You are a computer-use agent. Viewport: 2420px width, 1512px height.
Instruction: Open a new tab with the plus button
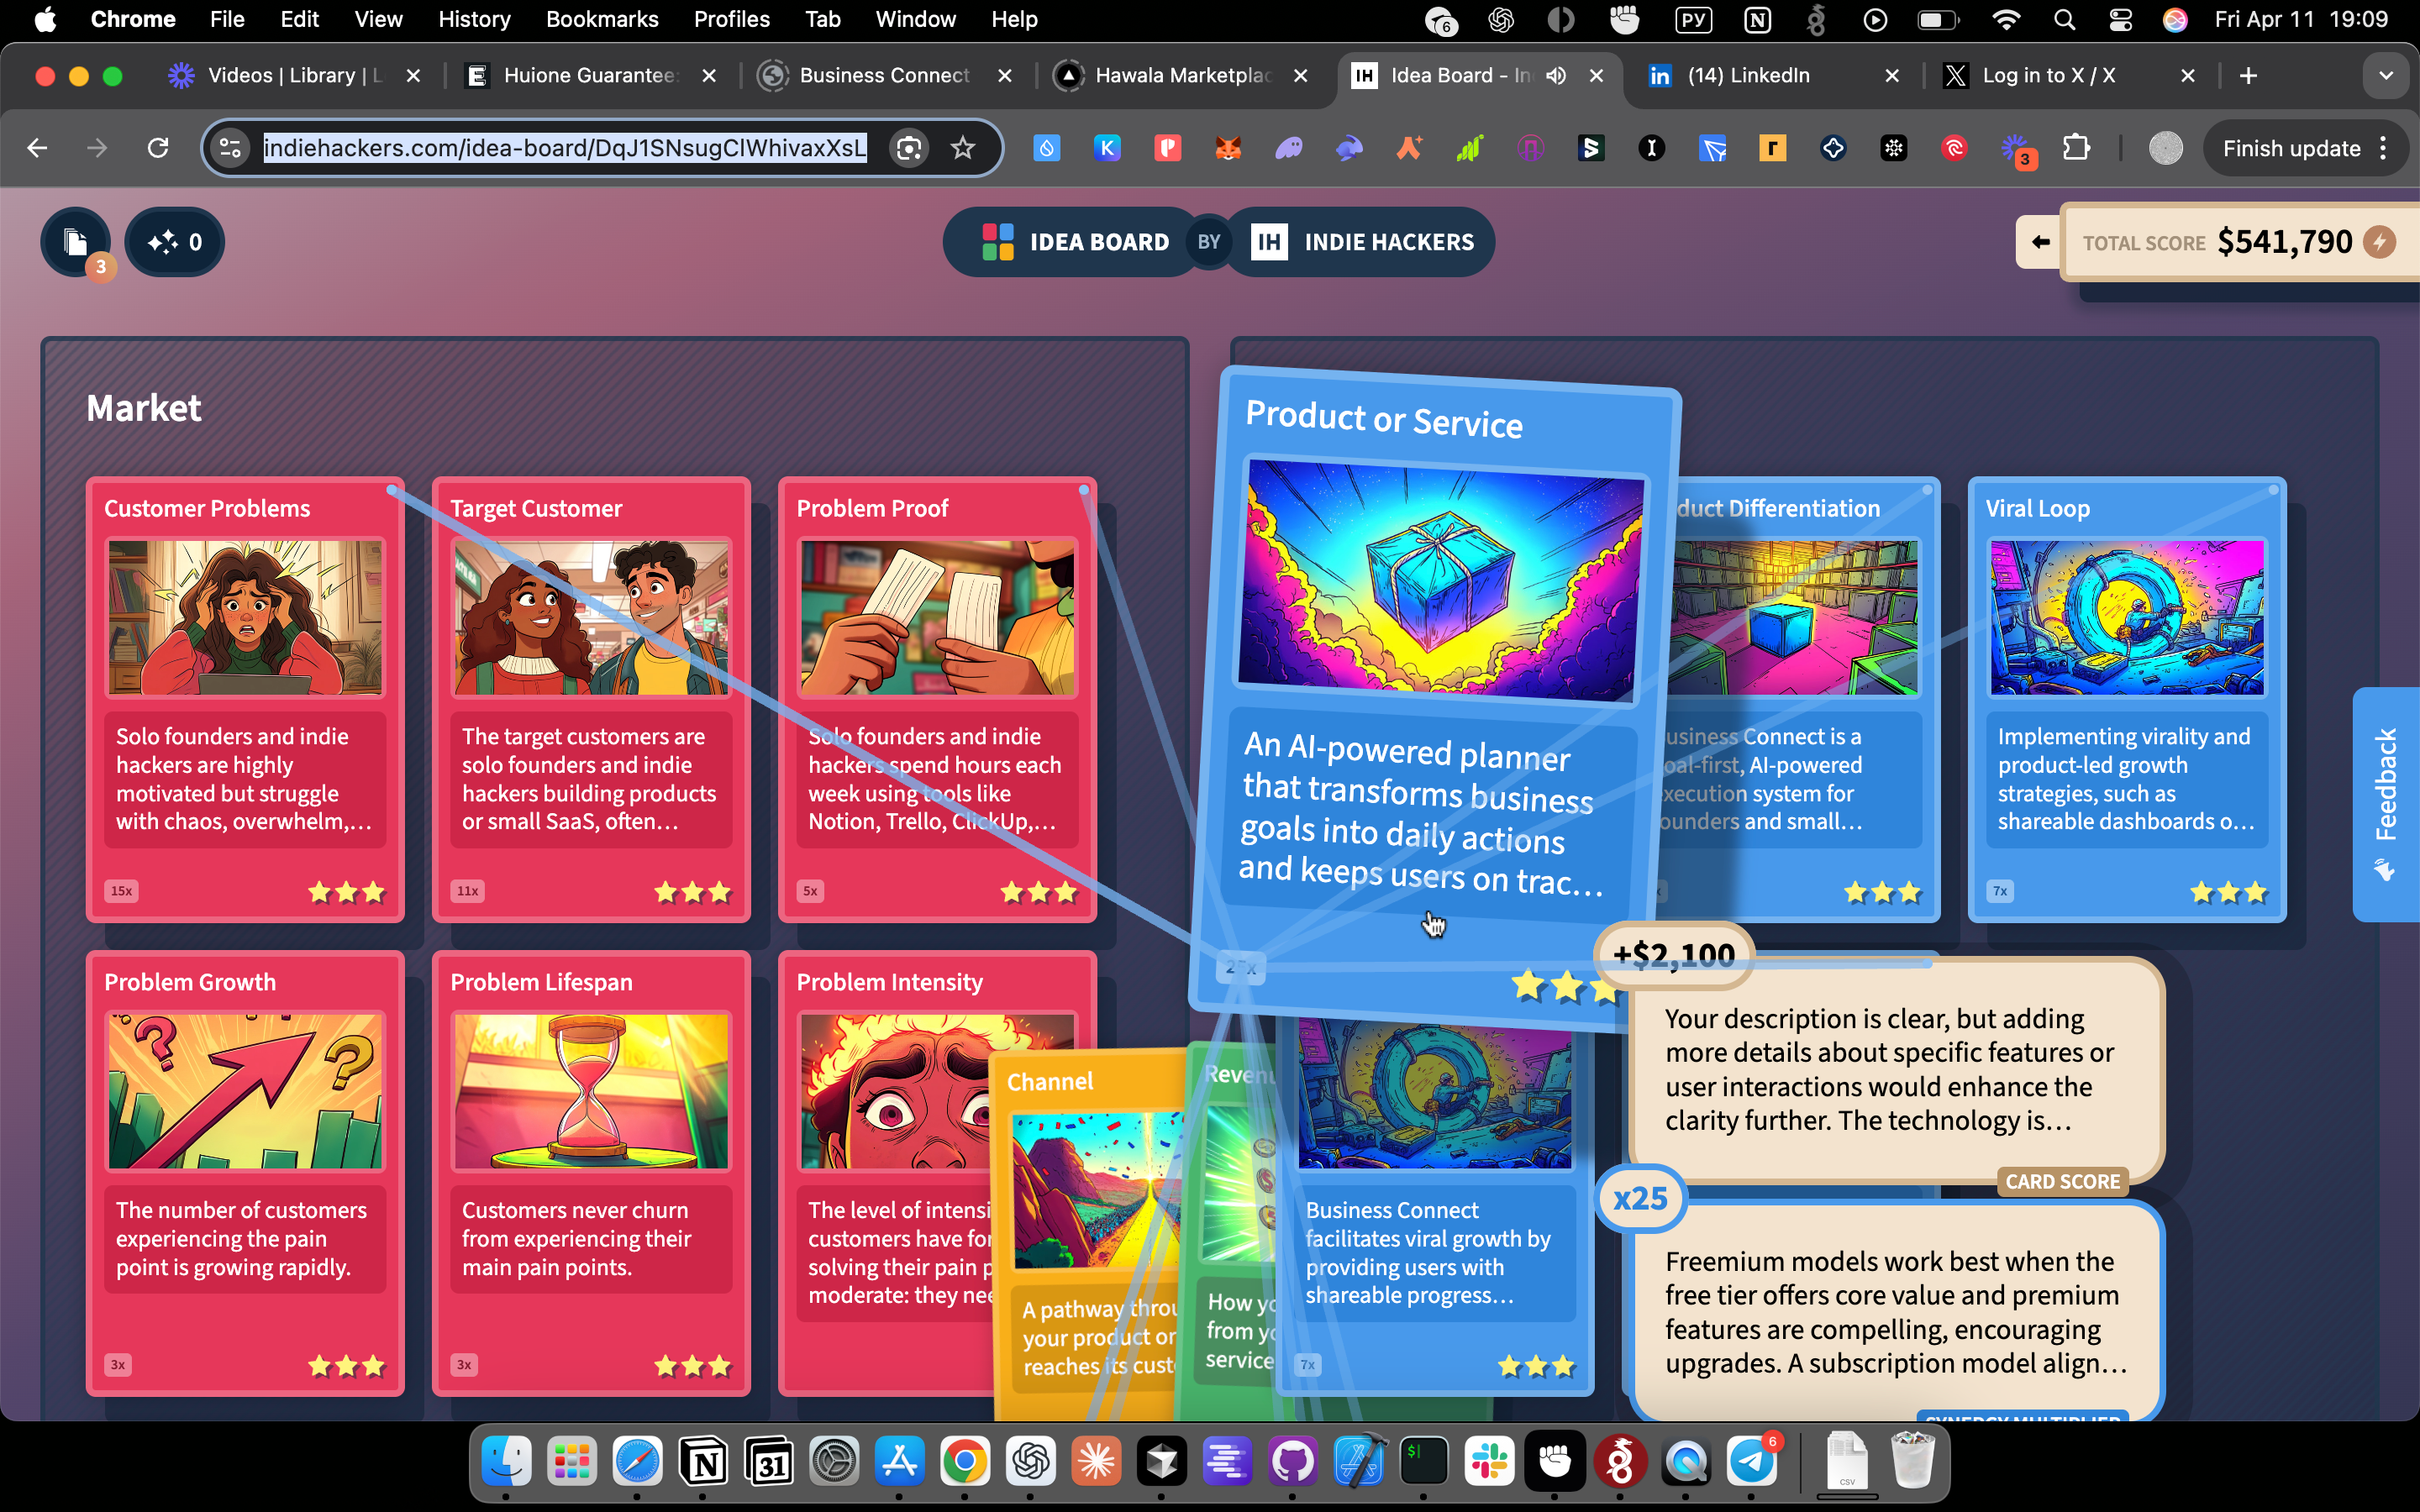tap(2248, 76)
